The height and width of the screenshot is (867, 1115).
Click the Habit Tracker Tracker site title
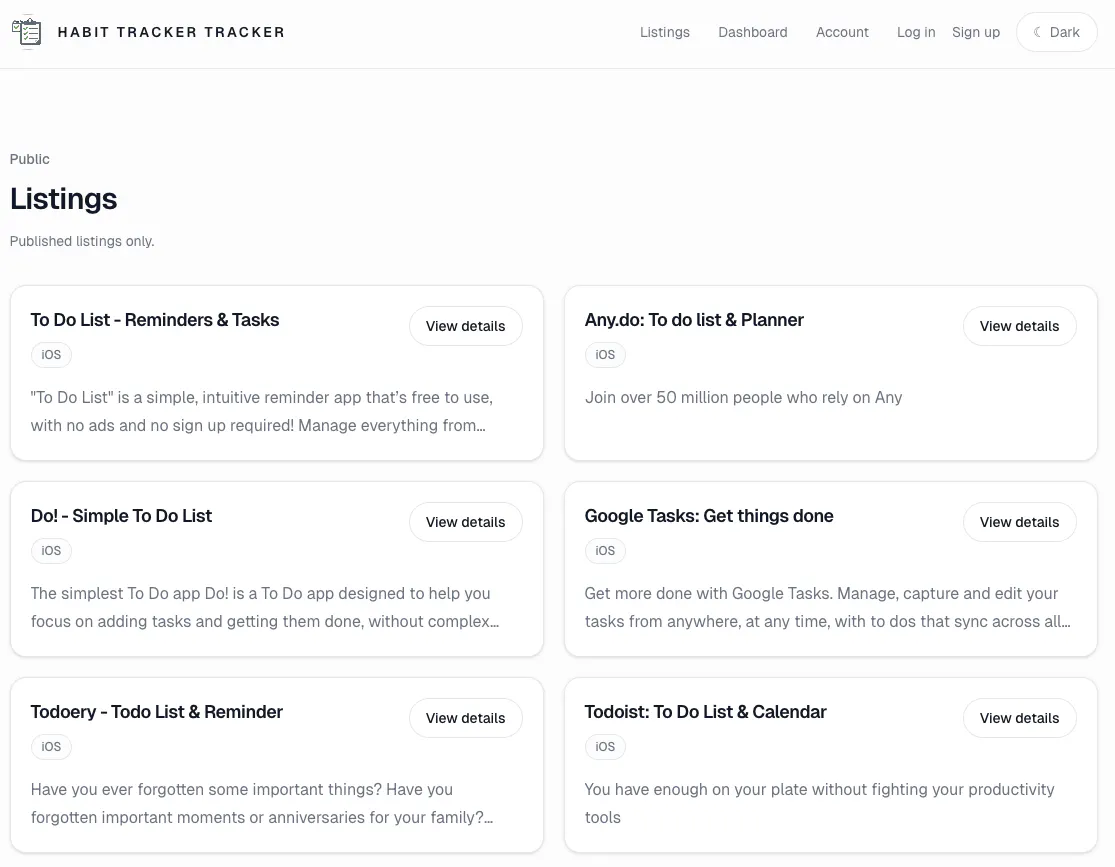(171, 32)
